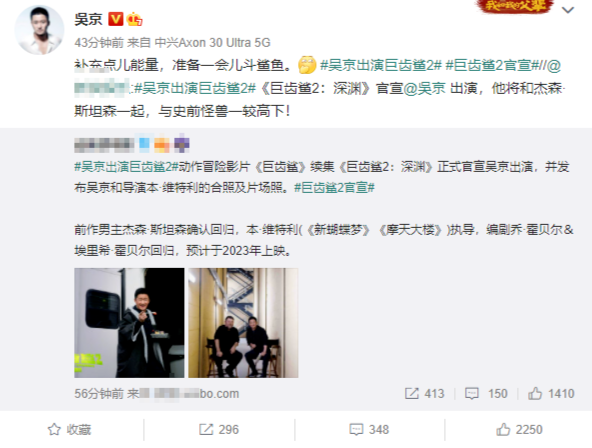This screenshot has height=448, width=592.
Task: Click comment icon showing 150
Action: point(472,393)
